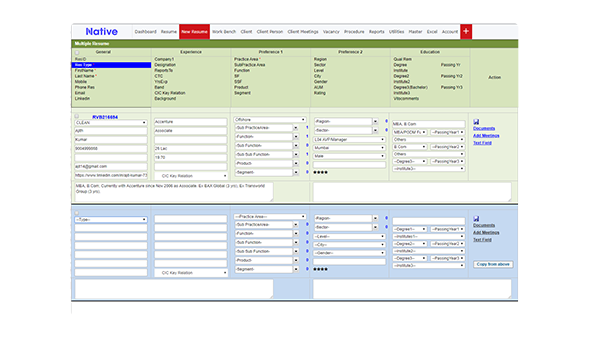This screenshot has width=590, height=360.
Task: Open --Practice Area-- dropdown in blue row
Action: (270, 217)
